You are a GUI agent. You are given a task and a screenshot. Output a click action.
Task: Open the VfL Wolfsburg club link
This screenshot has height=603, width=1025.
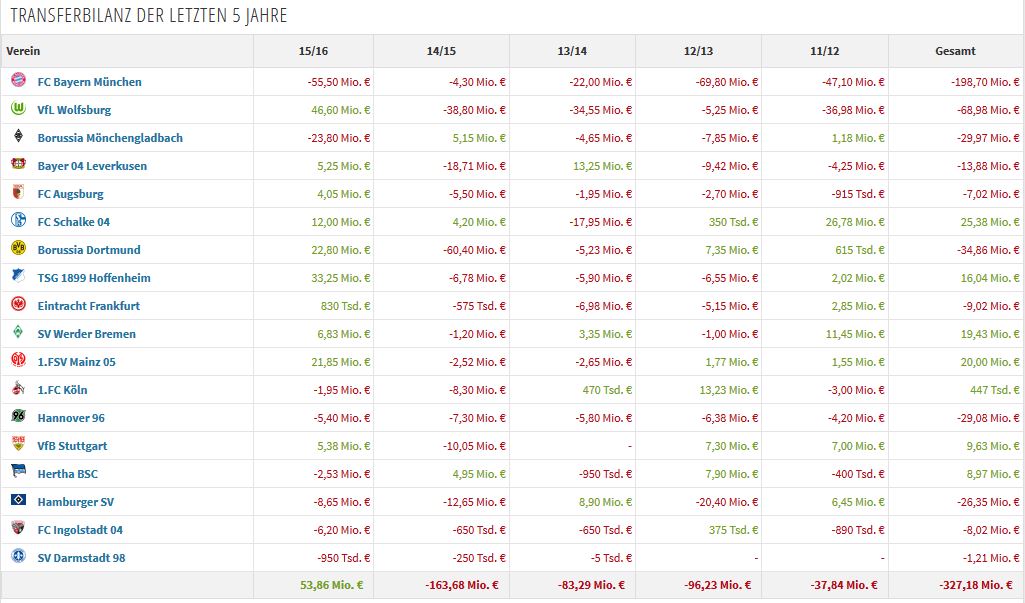click(74, 111)
